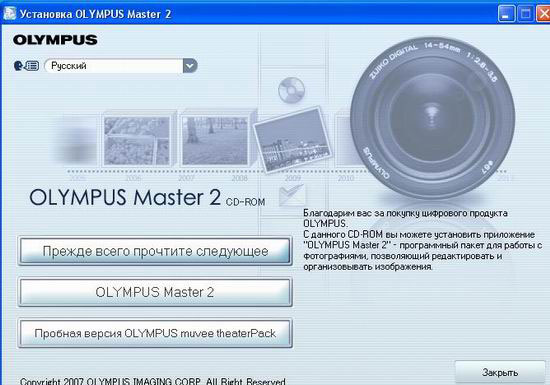The image size is (550, 385).
Task: Click the flower photos thumbnail above 2006
Action: pos(137,141)
